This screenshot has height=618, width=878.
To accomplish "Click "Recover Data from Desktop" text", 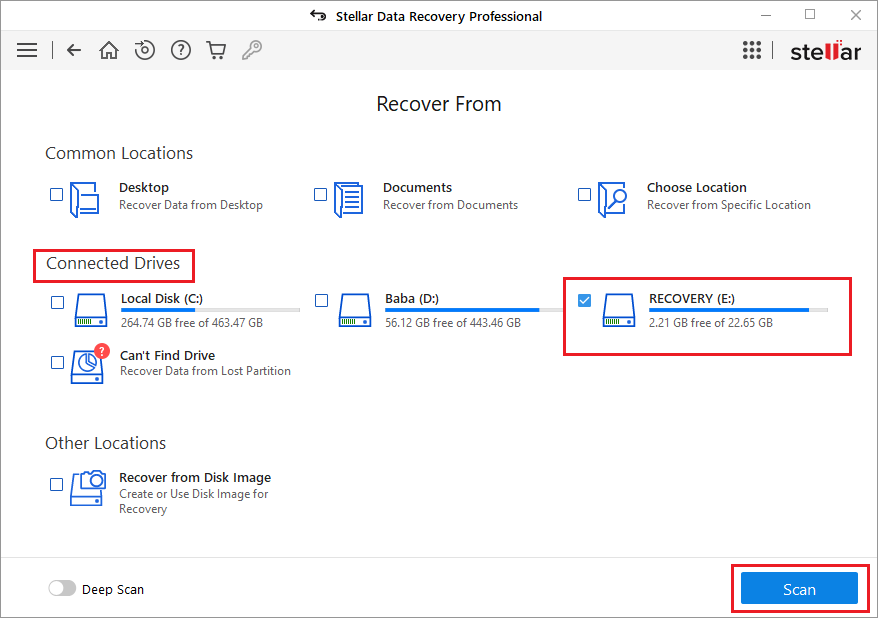I will tap(190, 205).
